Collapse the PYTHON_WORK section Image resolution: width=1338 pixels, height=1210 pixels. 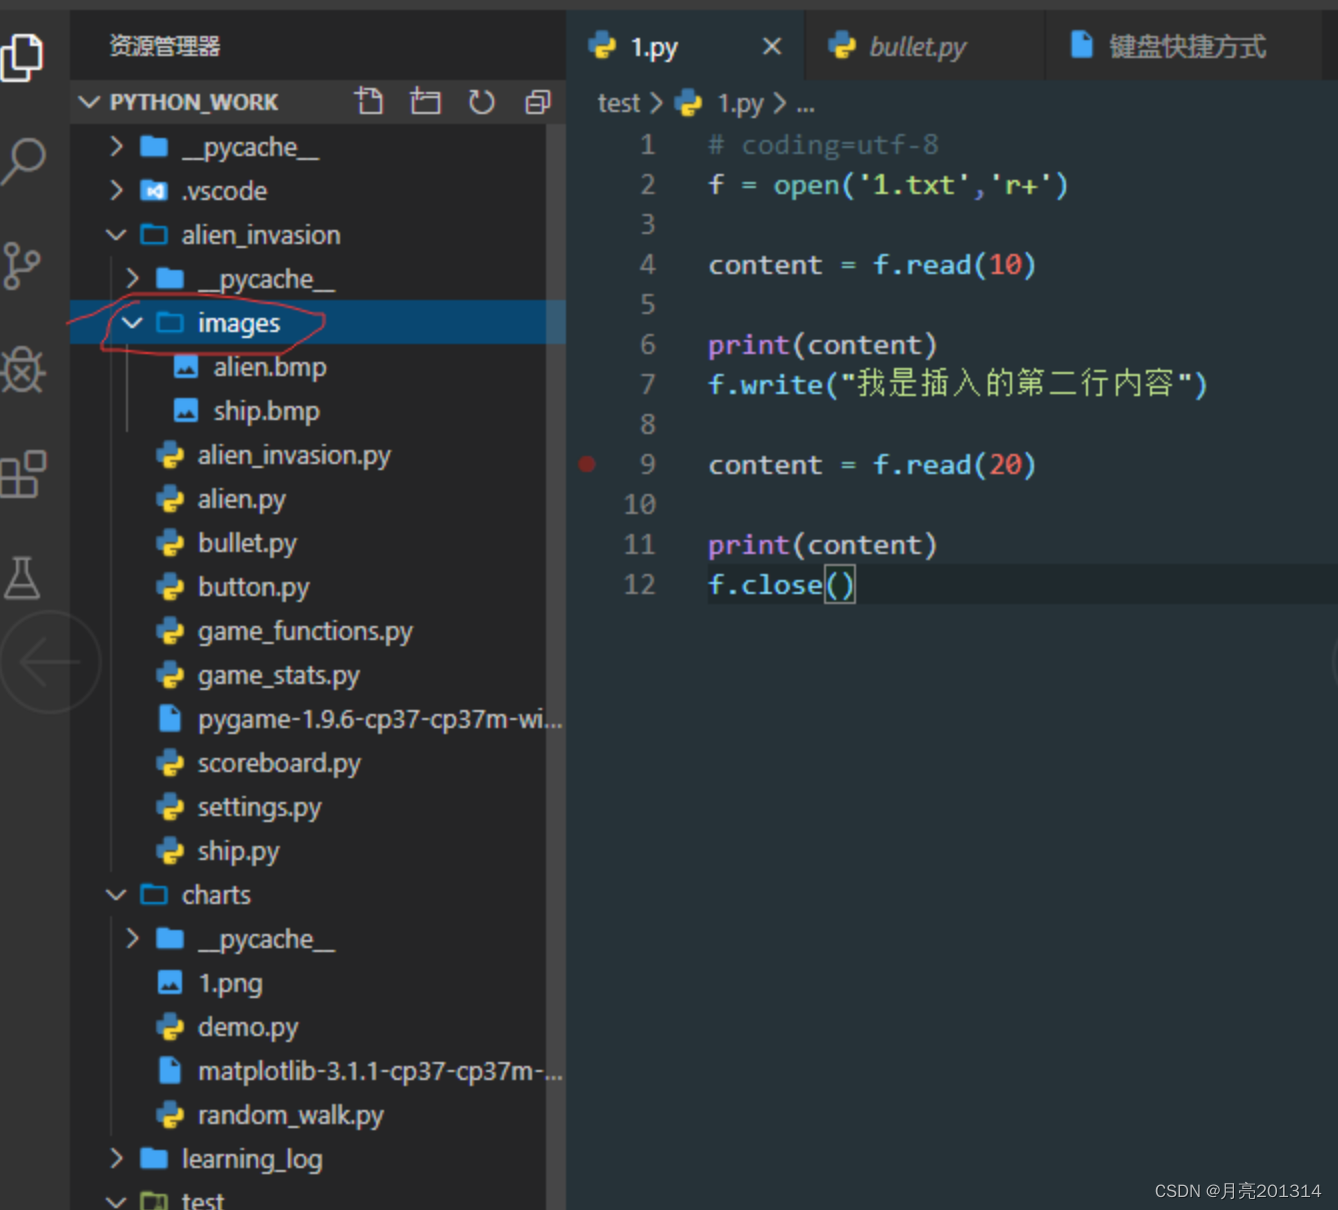(89, 102)
